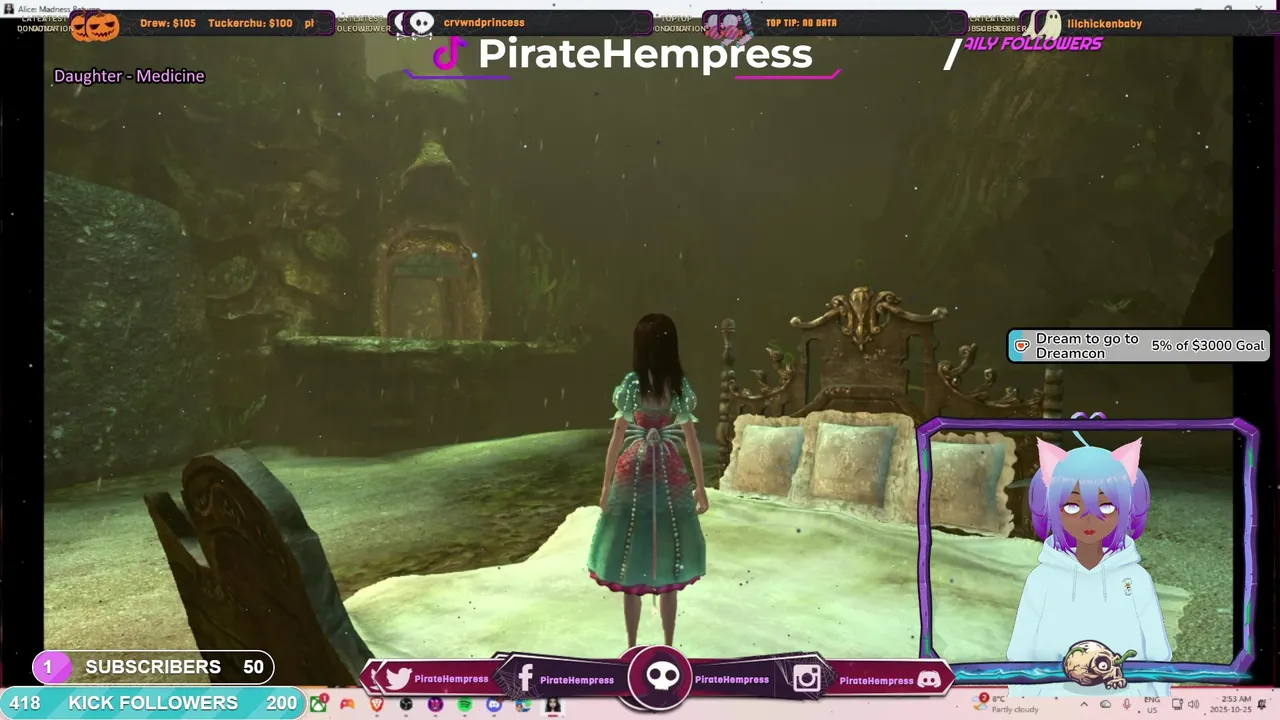Viewport: 1280px width, 720px height.
Task: Click the TikTok logo beside PirateHempress
Action: 449,55
